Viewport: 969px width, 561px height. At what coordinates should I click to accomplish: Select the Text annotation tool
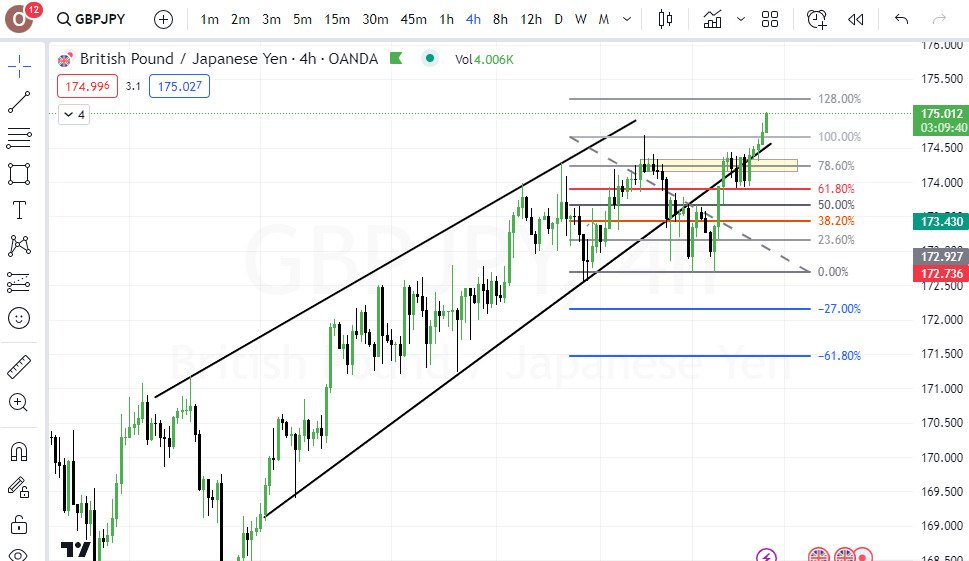click(x=19, y=210)
